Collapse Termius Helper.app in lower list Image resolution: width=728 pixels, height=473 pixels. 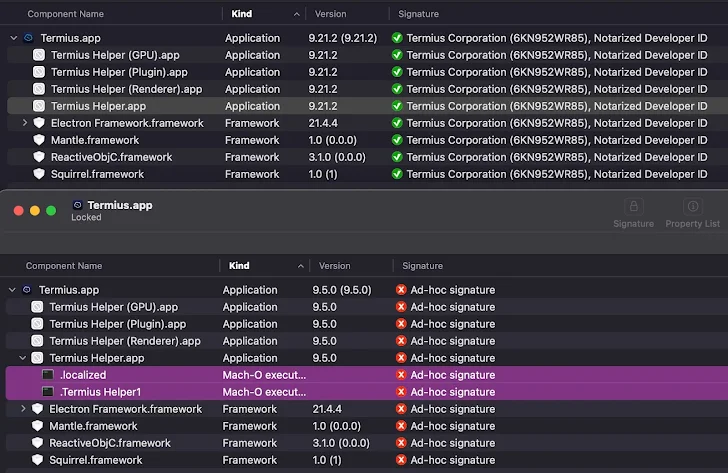tap(24, 358)
